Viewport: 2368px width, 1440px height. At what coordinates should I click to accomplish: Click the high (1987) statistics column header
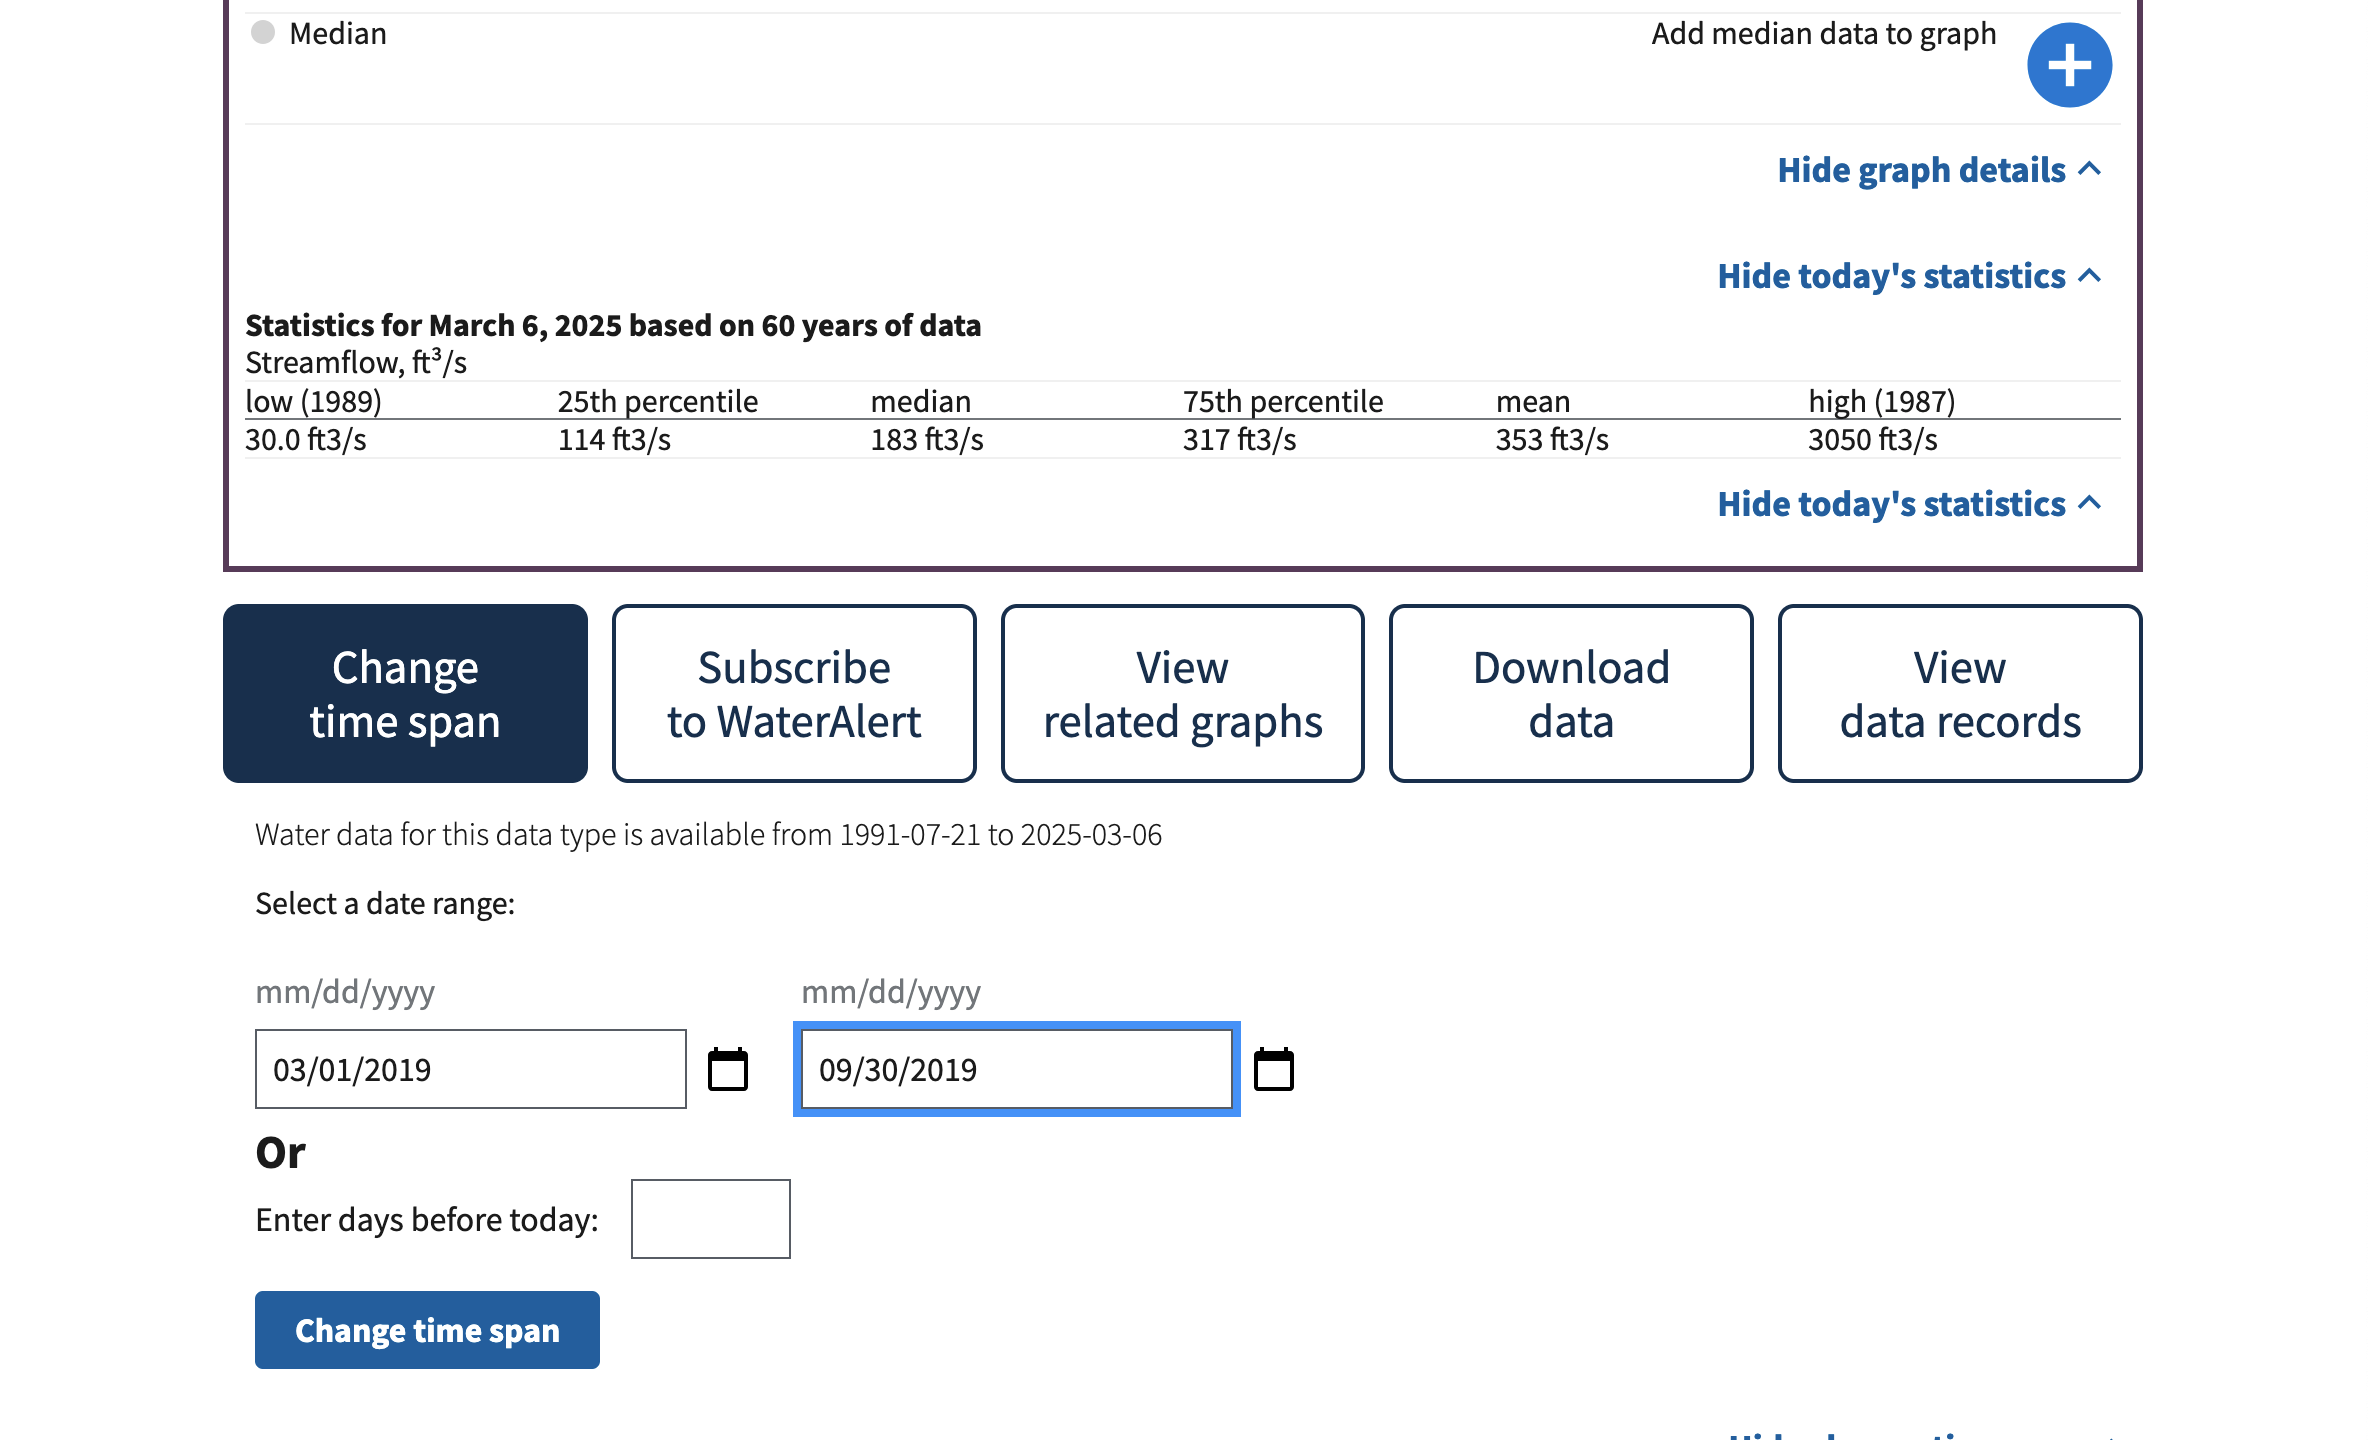click(1881, 401)
